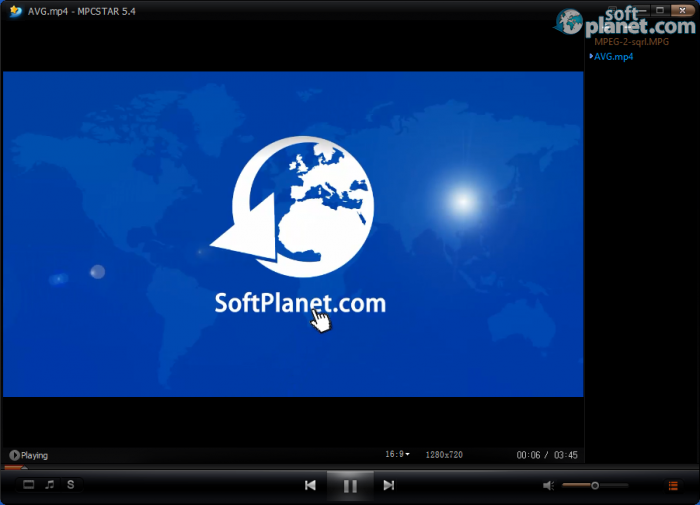
Task: Open the 16:9 aspect ratio dropdown
Action: click(397, 454)
